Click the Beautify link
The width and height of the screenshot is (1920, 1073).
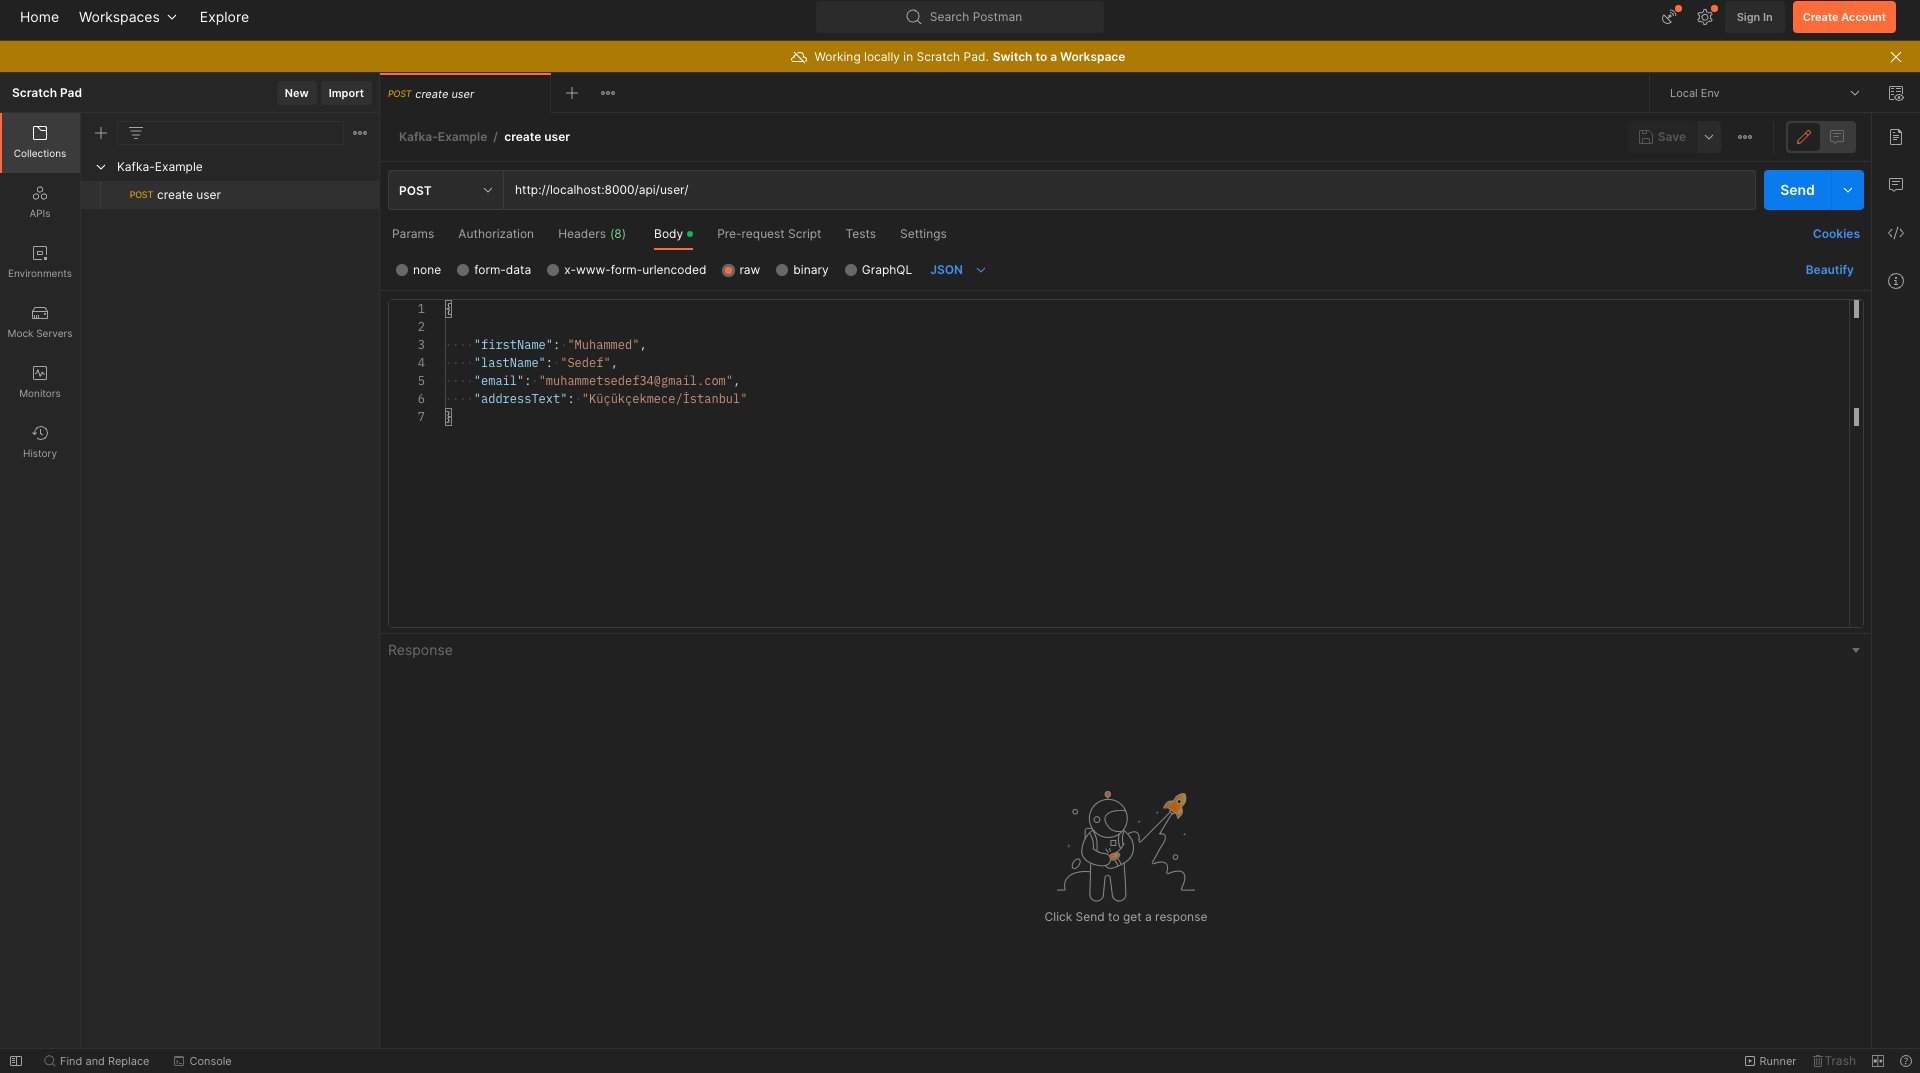(1829, 270)
